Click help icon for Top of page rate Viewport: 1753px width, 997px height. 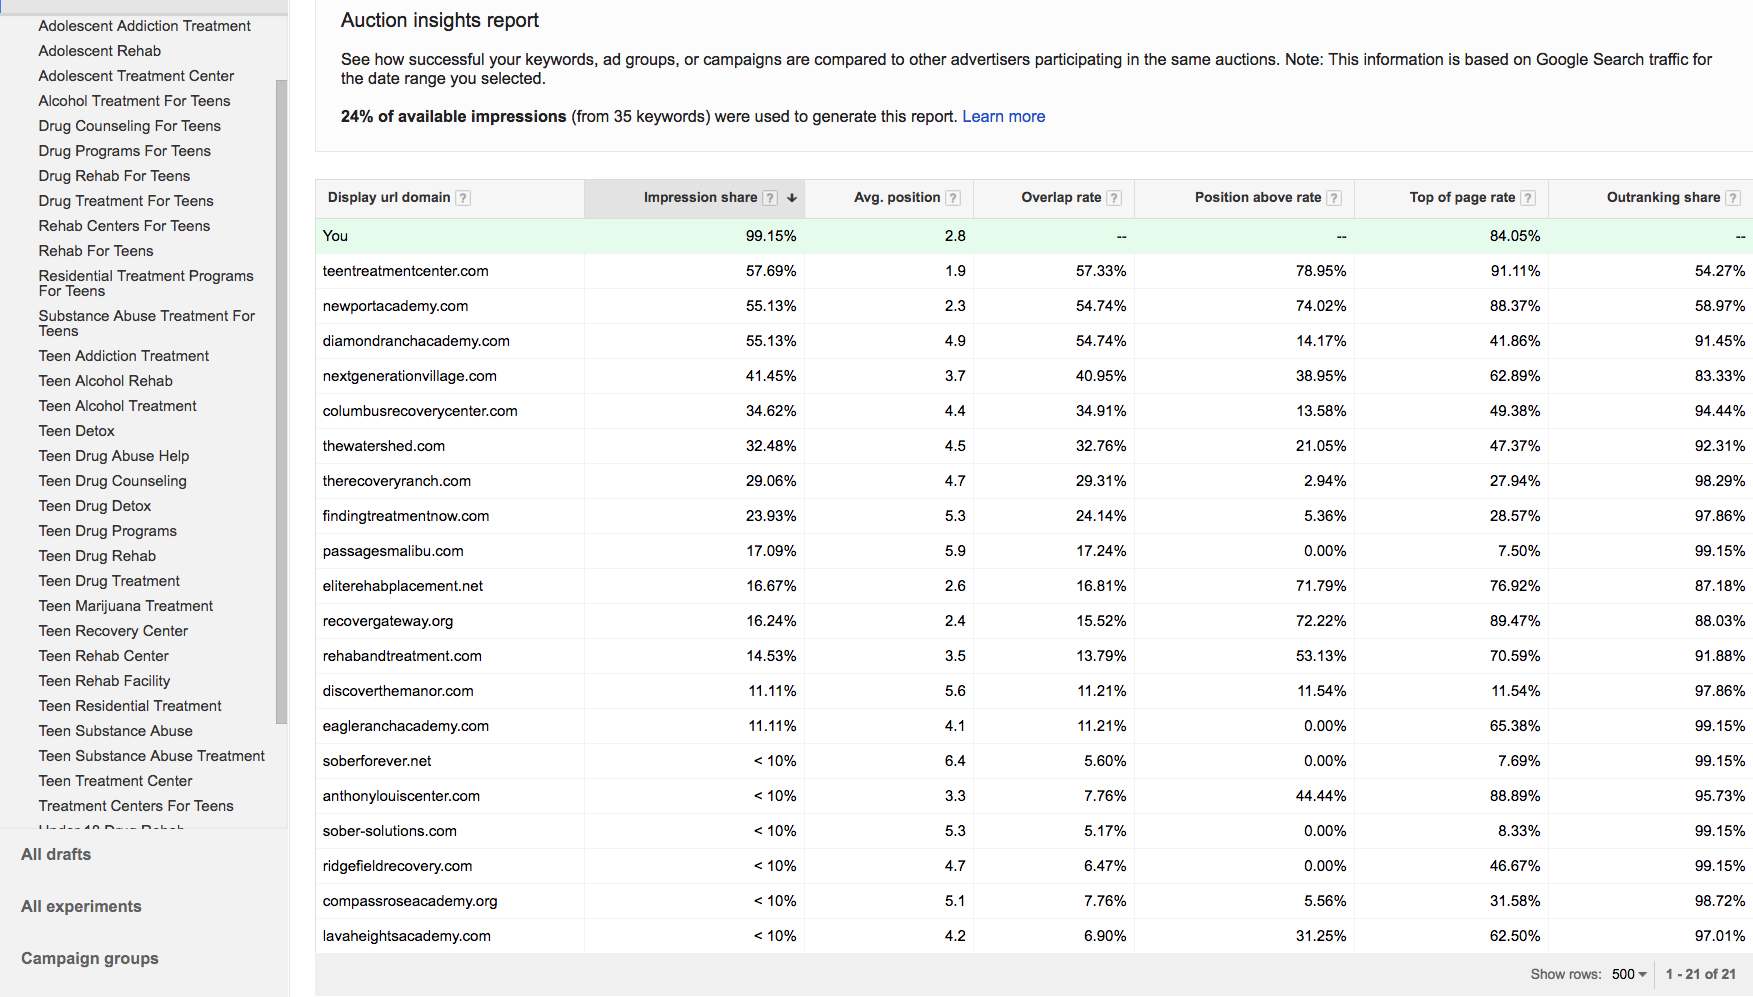(x=1528, y=198)
